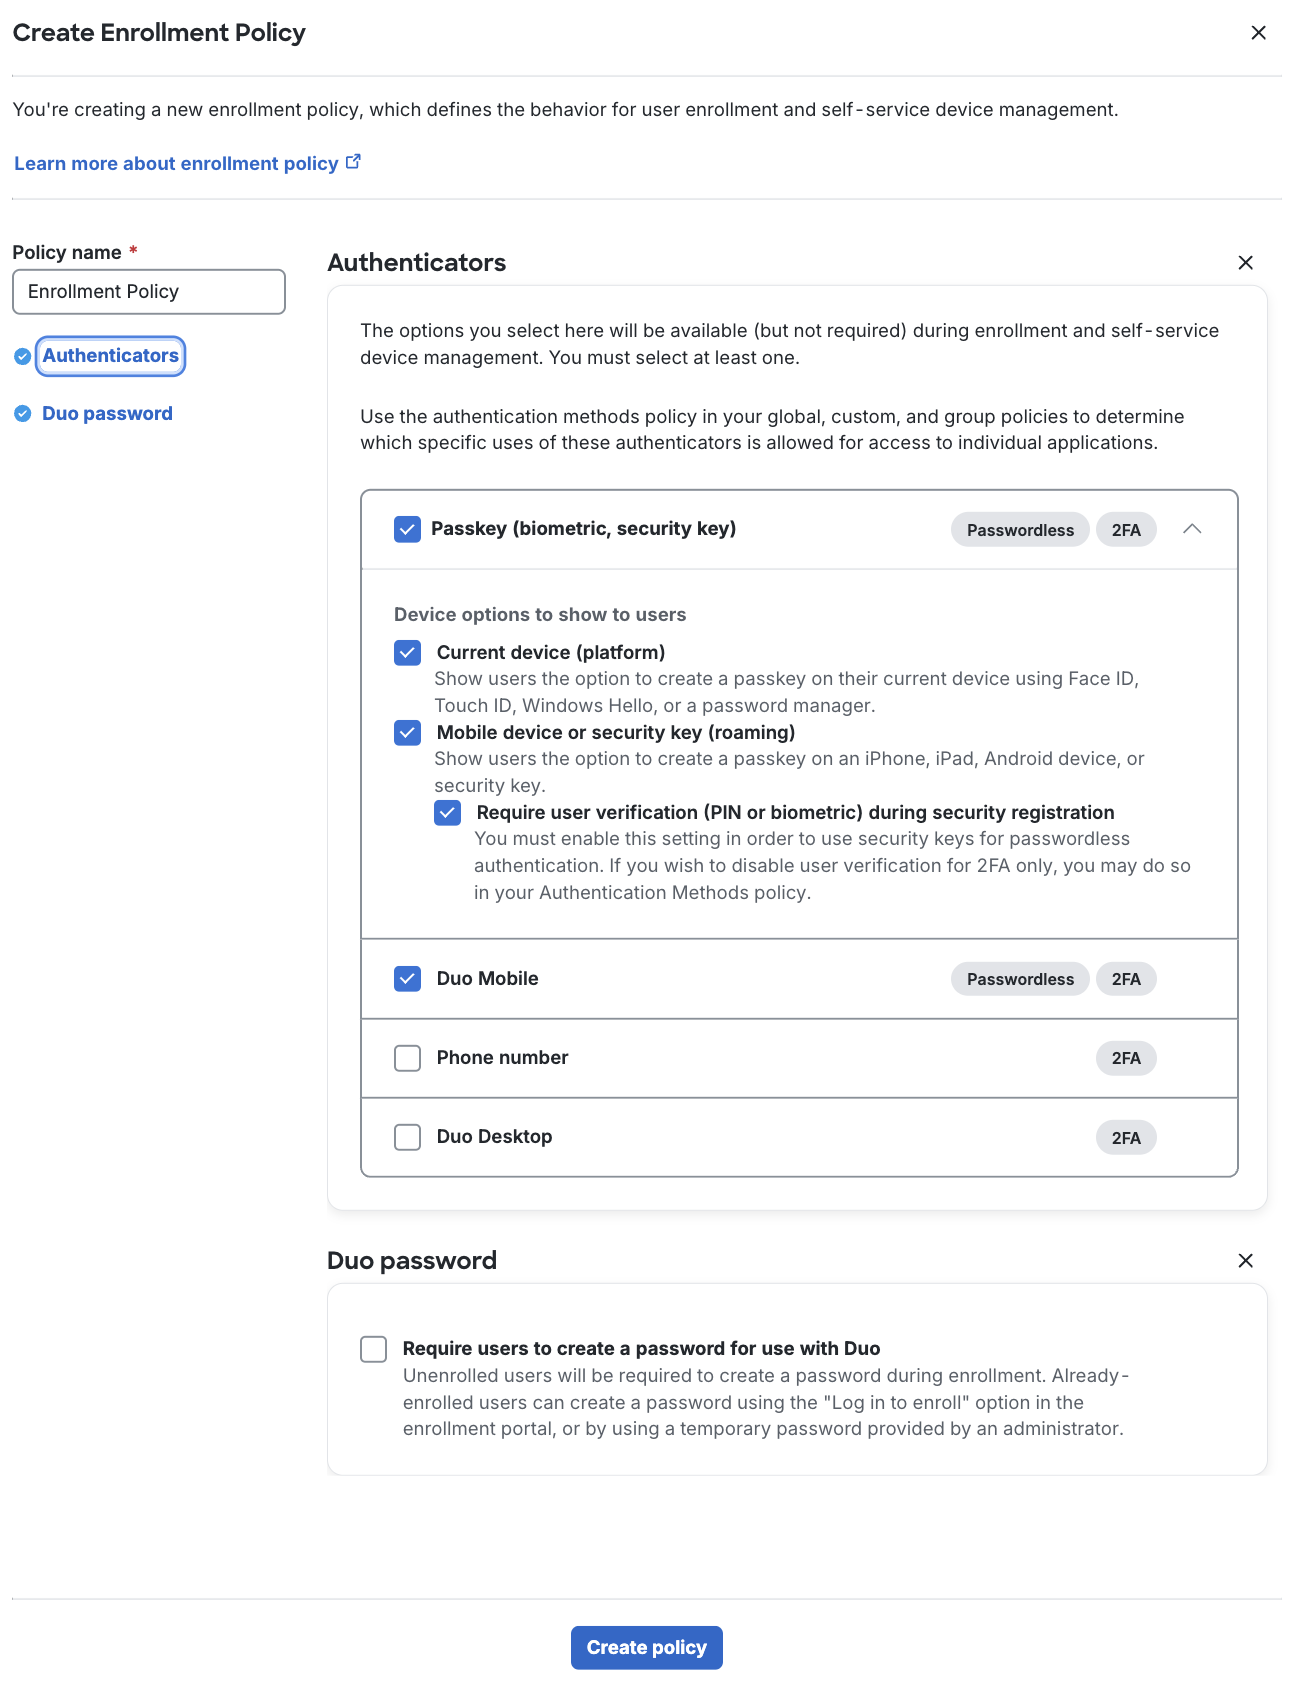Uncheck the Passkey (biometric, security key) checkbox
The width and height of the screenshot is (1292, 1688).
tap(407, 529)
